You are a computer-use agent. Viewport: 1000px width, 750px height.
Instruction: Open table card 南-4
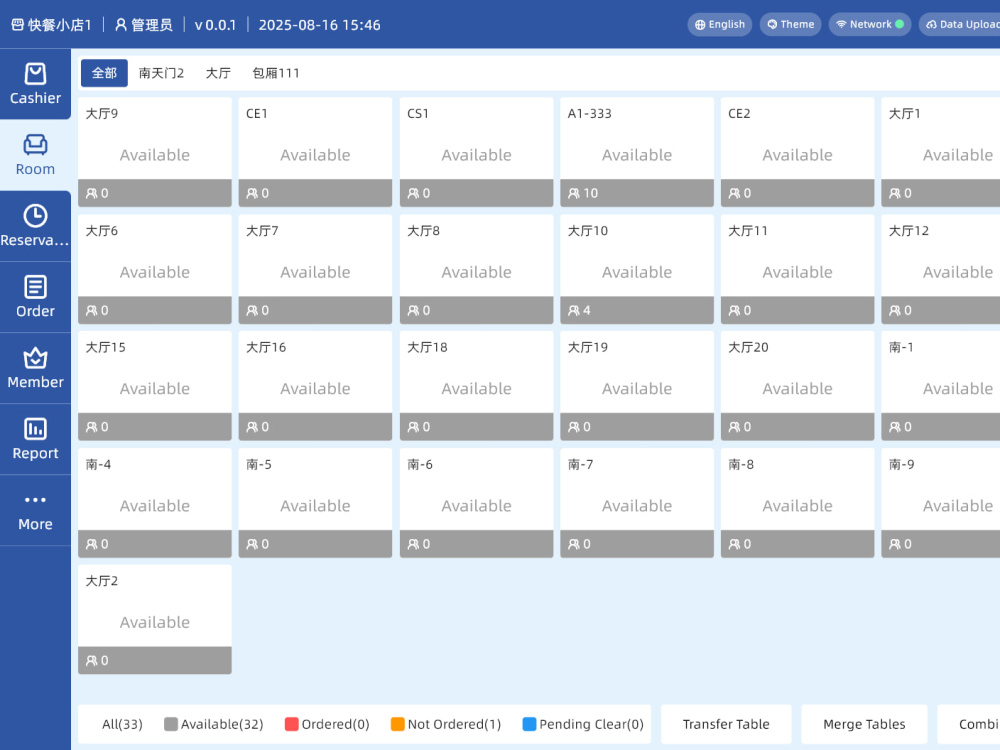pyautogui.click(x=155, y=503)
